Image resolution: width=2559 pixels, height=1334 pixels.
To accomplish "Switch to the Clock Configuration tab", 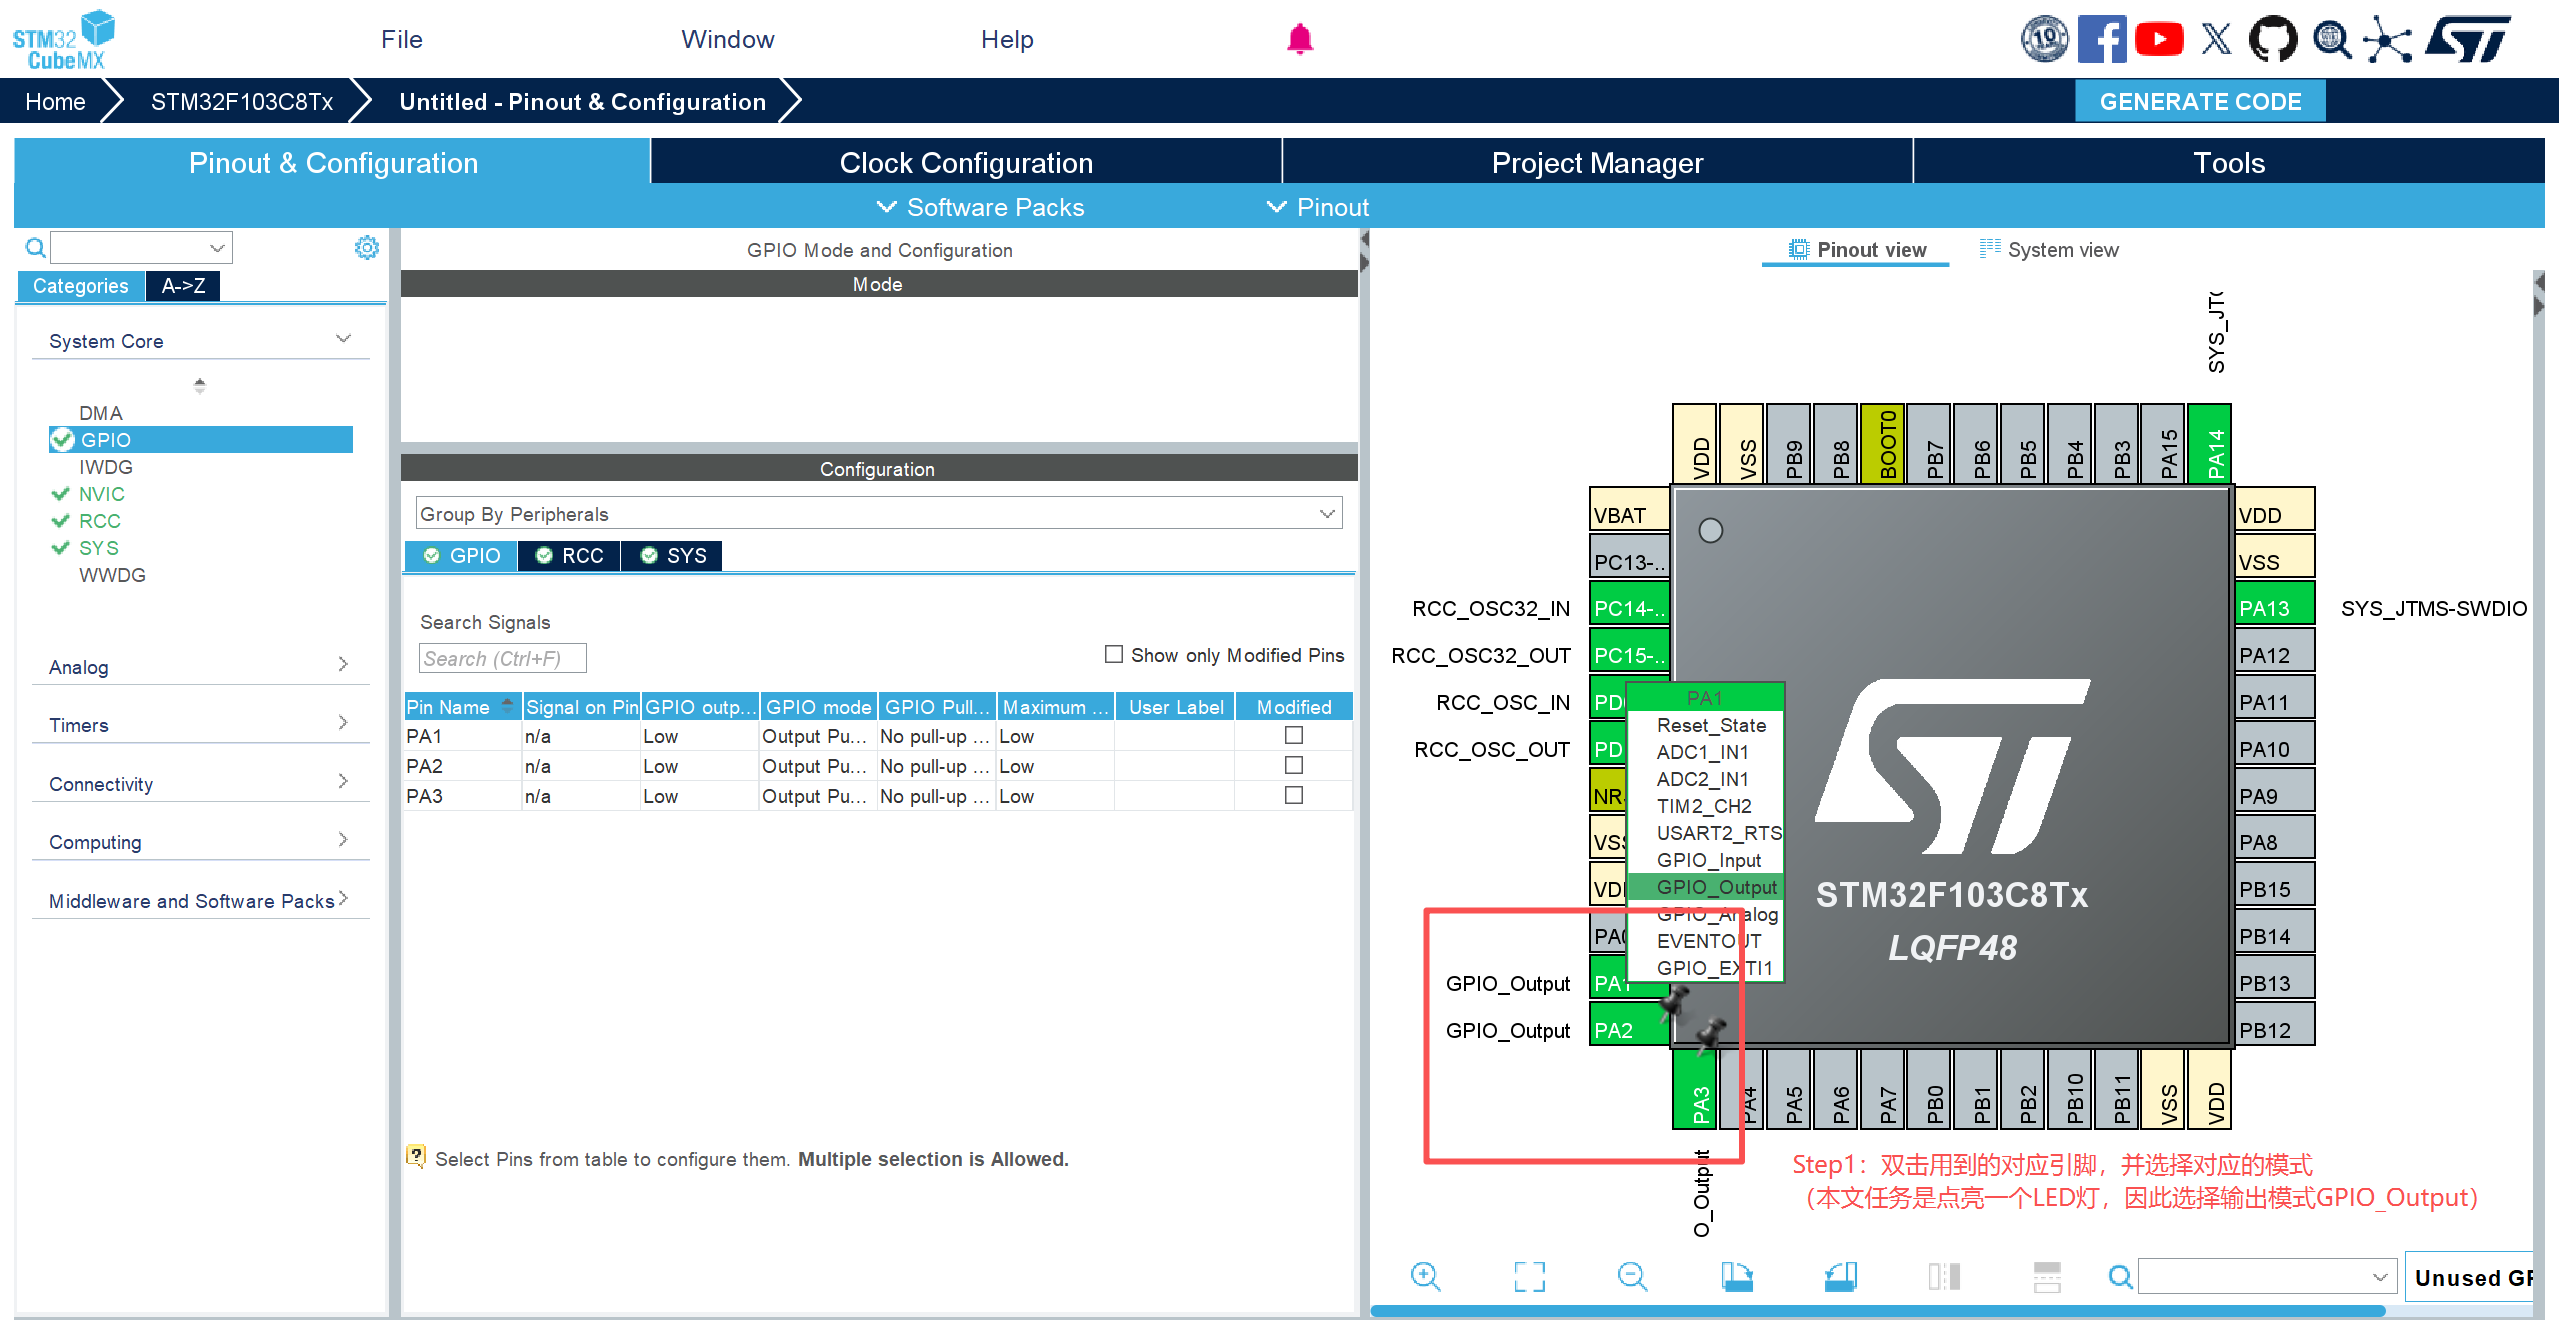I will coord(965,162).
